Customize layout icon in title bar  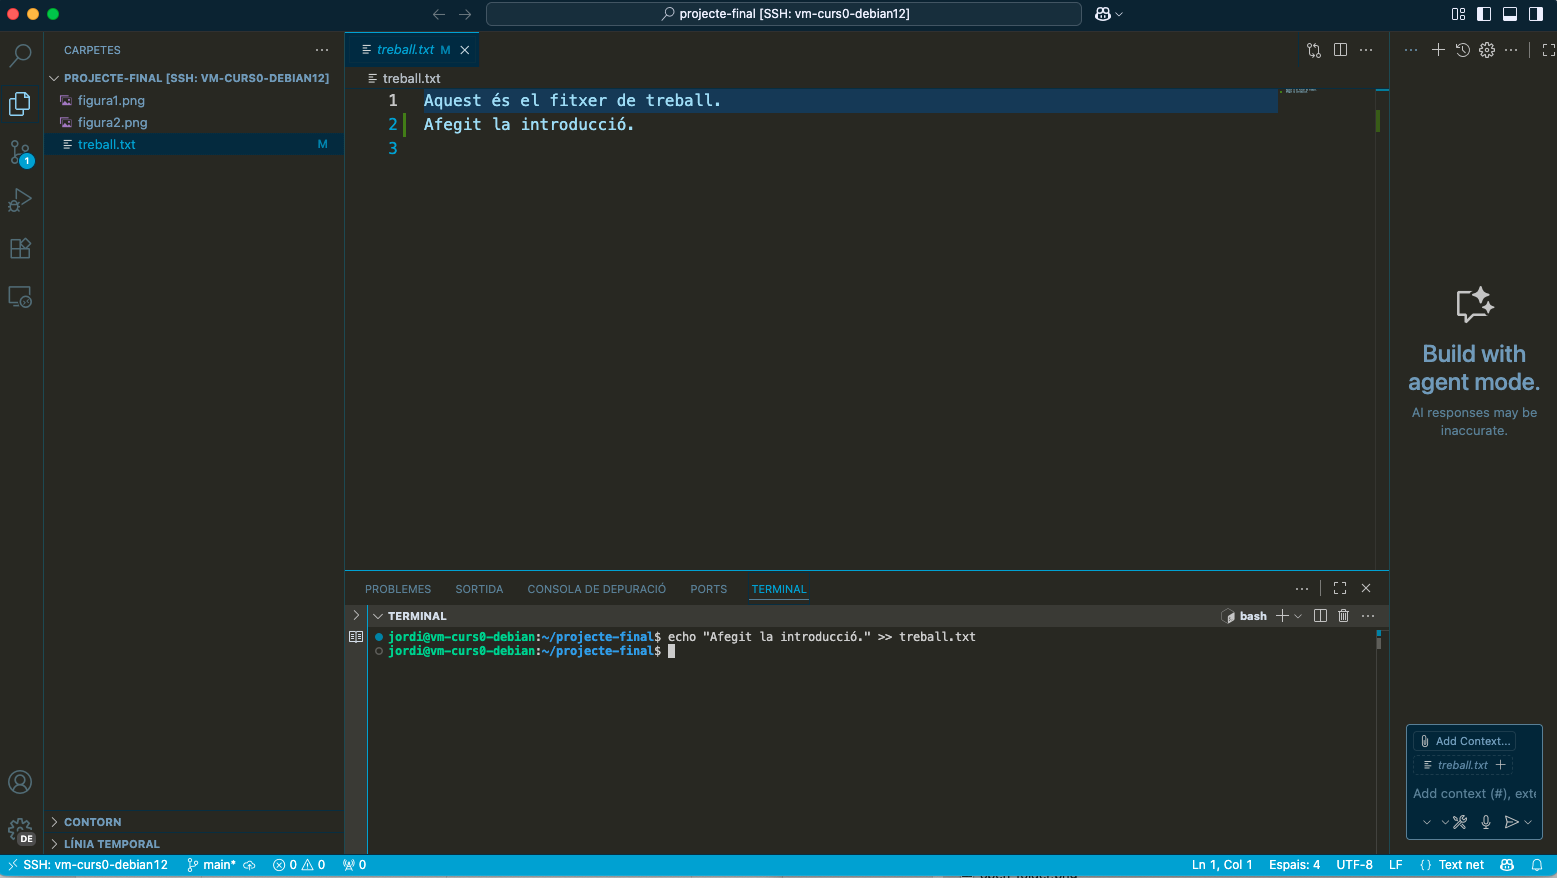click(x=1458, y=14)
